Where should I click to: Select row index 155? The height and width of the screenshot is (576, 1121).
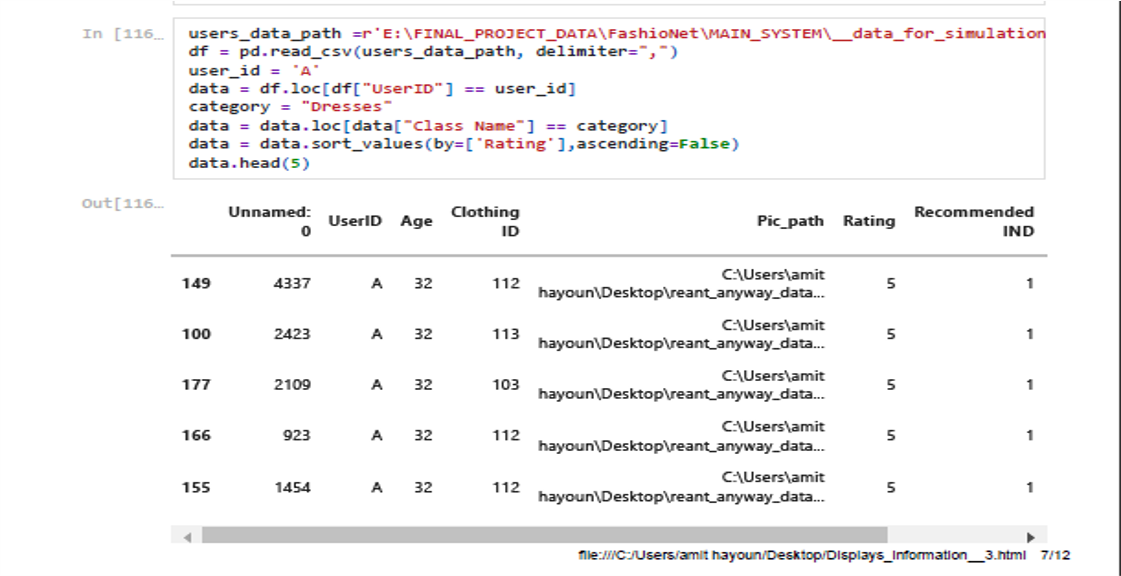click(x=196, y=487)
